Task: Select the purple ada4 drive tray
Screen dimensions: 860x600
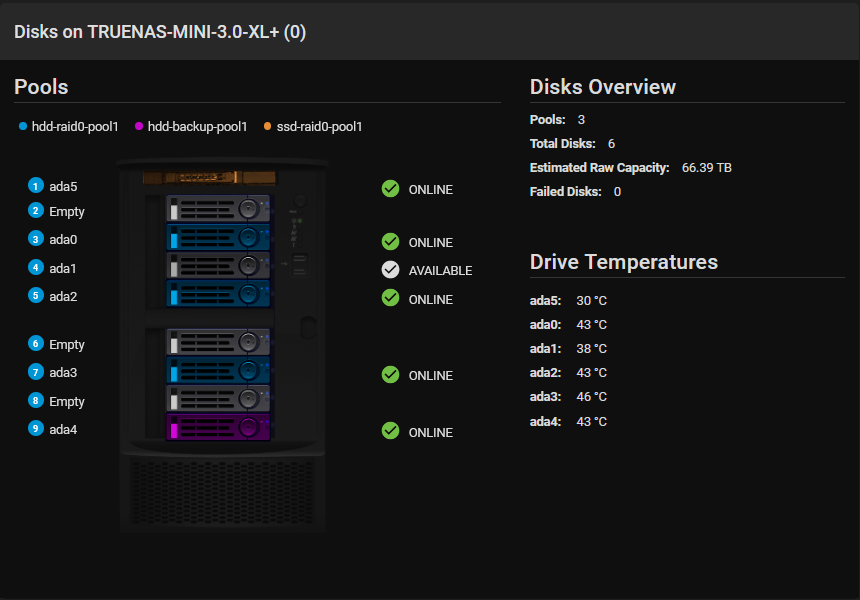Action: (x=218, y=427)
